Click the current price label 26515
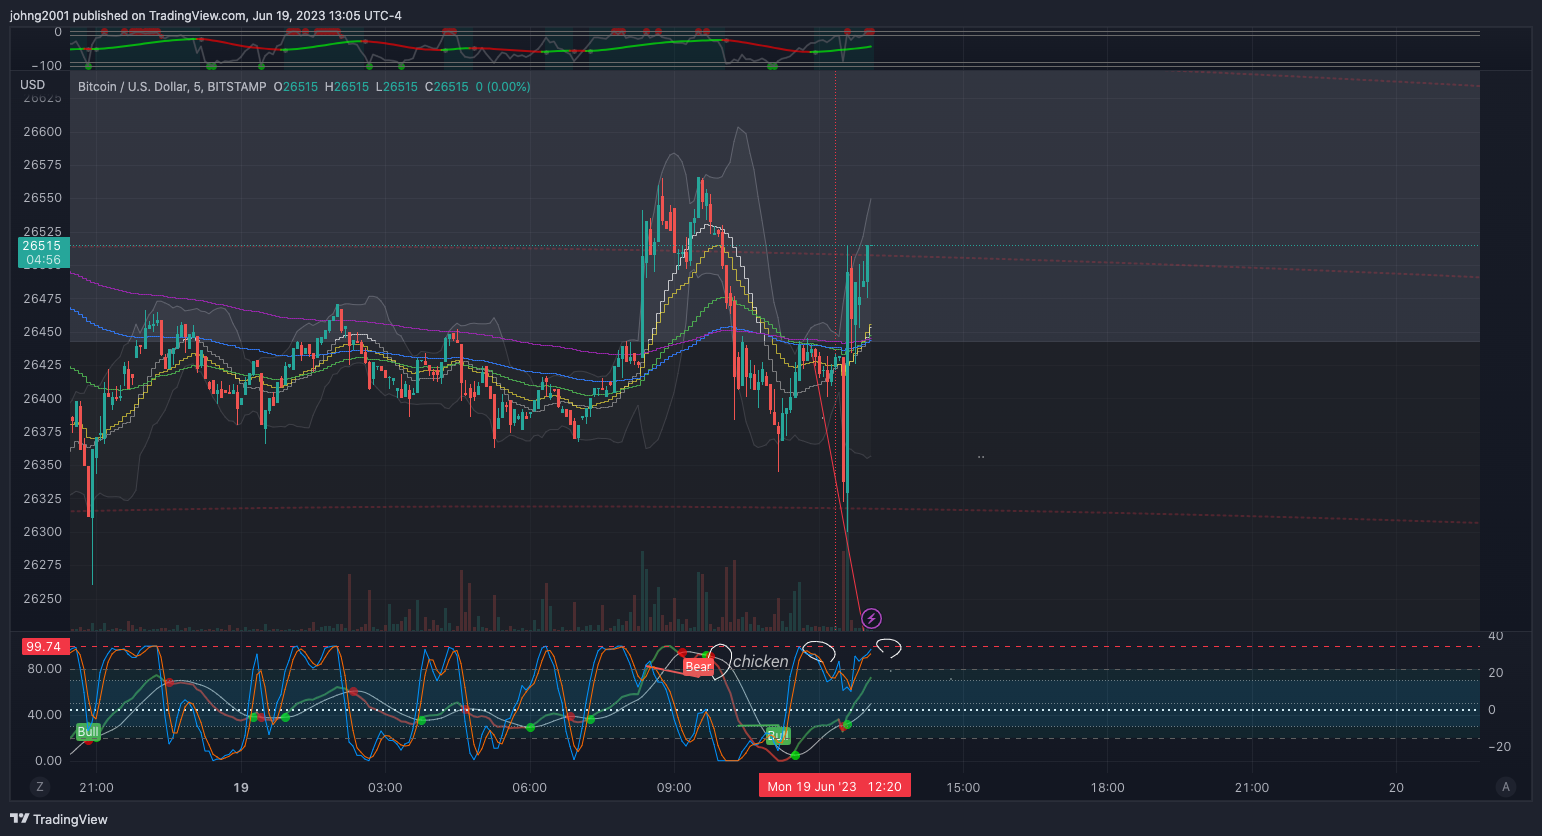The width and height of the screenshot is (1542, 836). 43,253
